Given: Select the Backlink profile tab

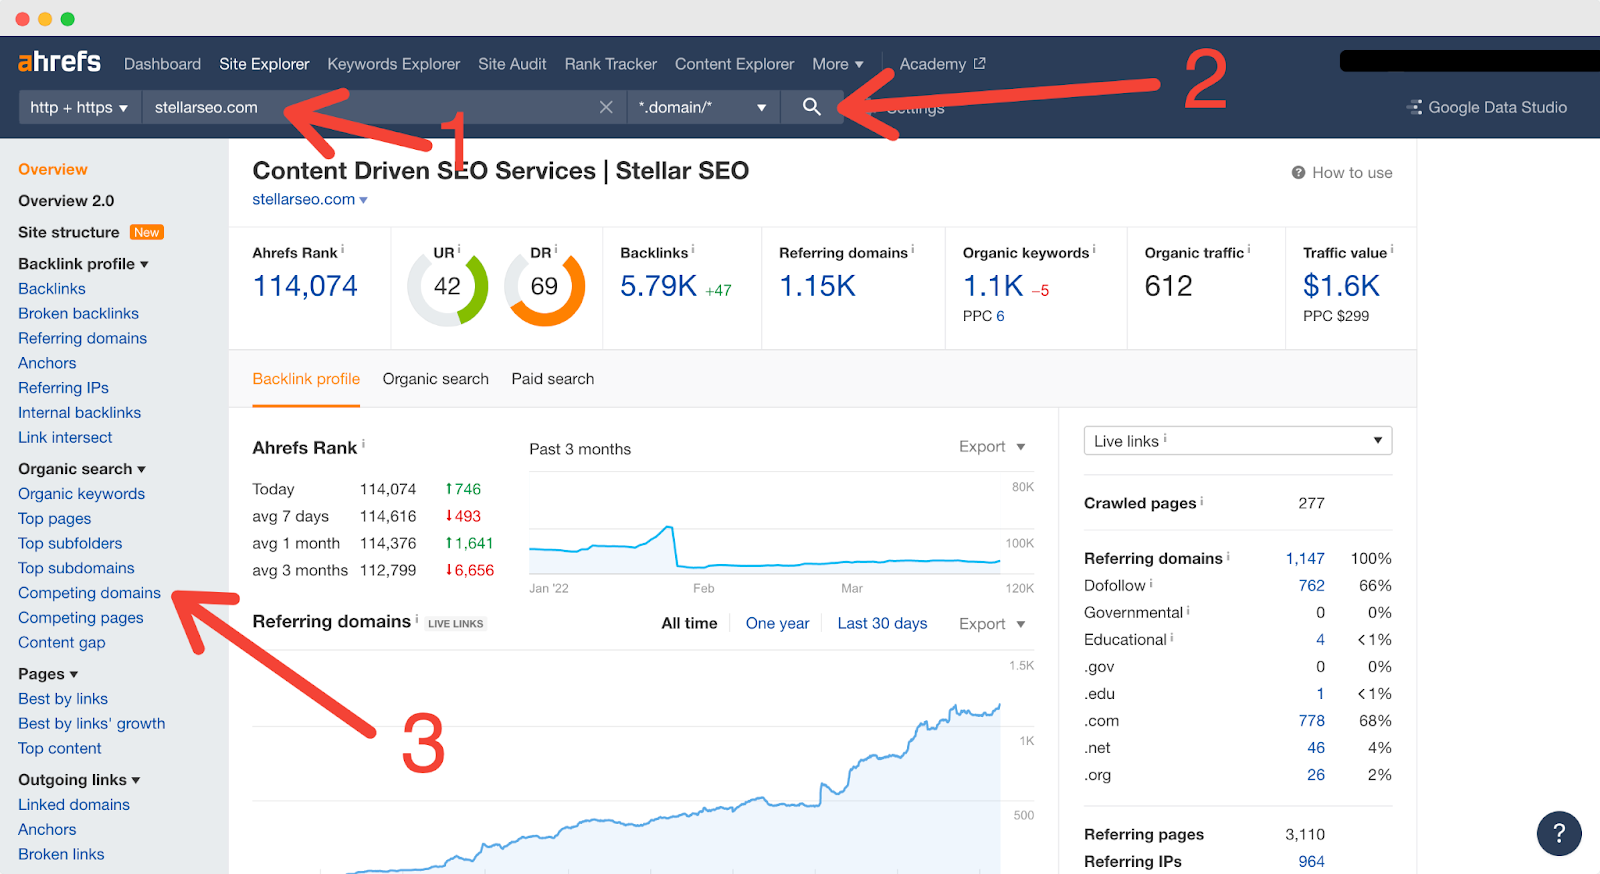Looking at the screenshot, I should [x=306, y=379].
